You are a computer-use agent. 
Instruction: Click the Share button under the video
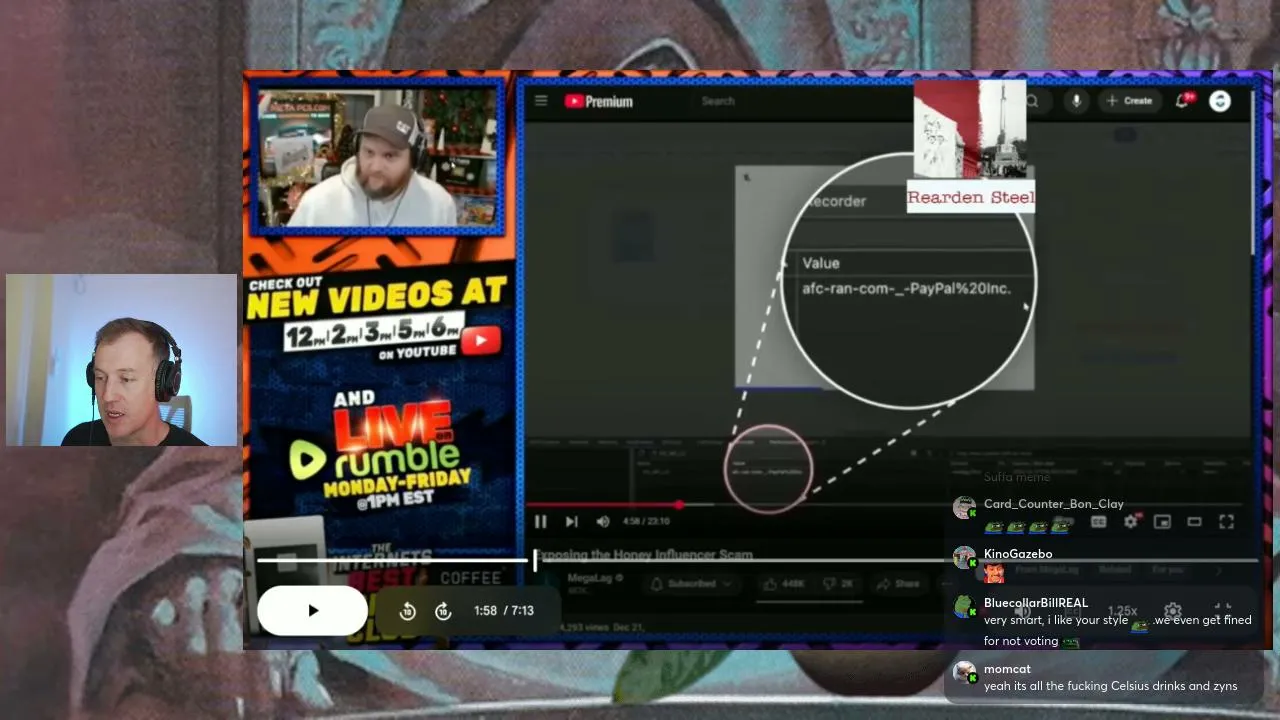point(898,584)
